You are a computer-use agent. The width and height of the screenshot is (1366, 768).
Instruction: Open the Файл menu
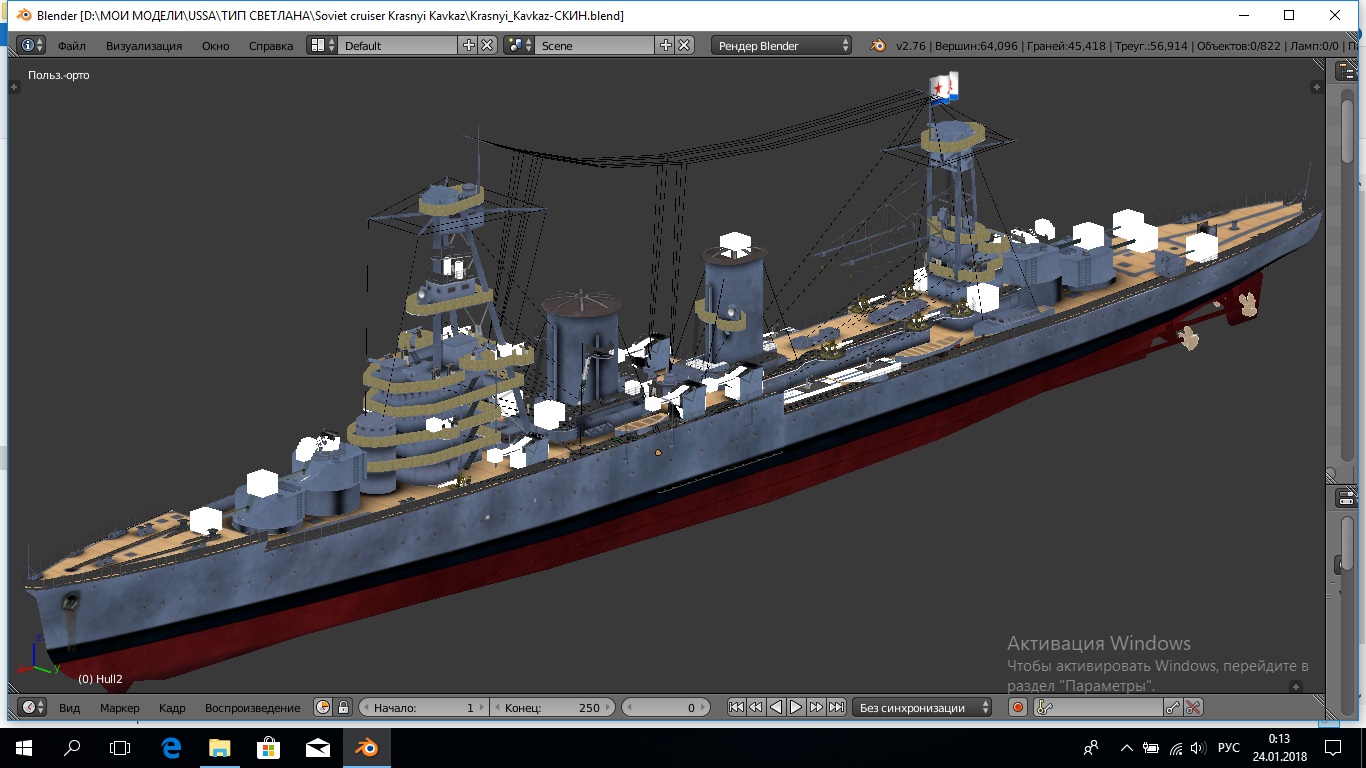(71, 46)
